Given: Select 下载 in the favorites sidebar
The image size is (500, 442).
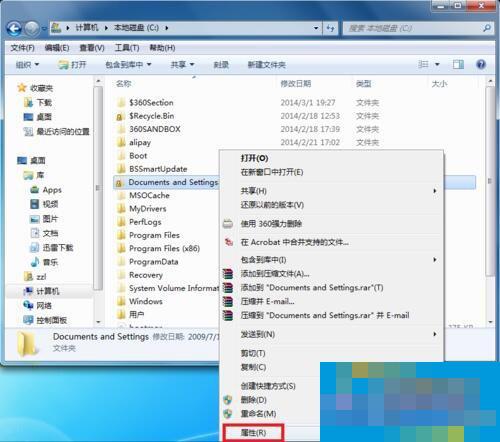Looking at the screenshot, I should point(44,102).
